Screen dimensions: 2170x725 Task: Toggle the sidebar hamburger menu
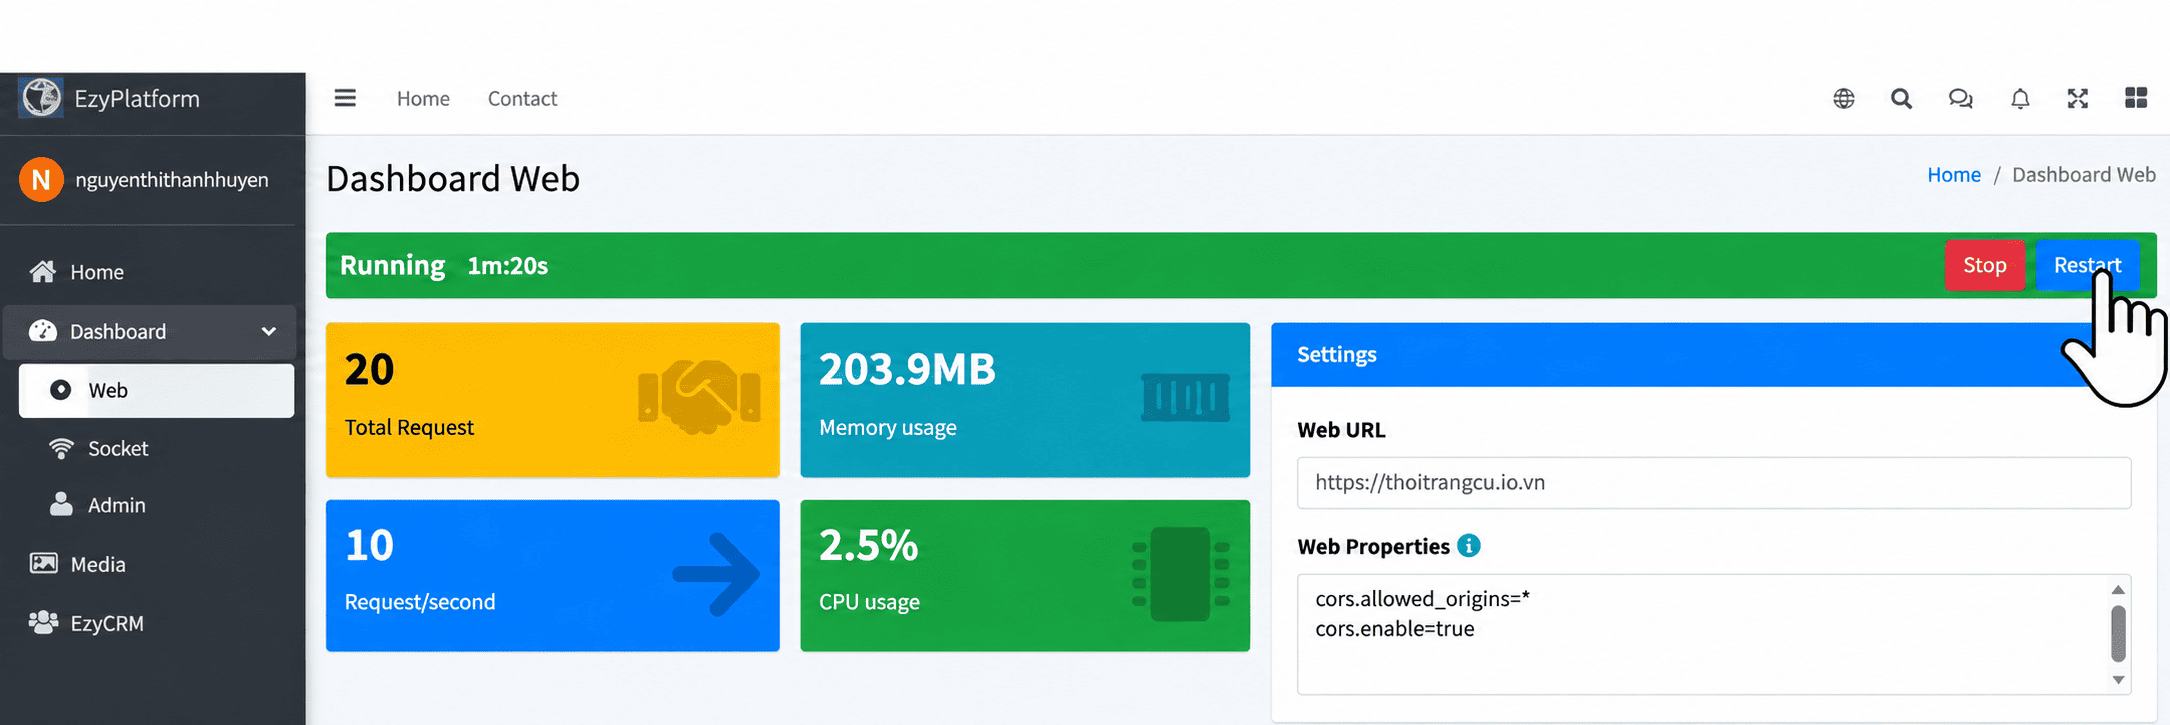(345, 98)
